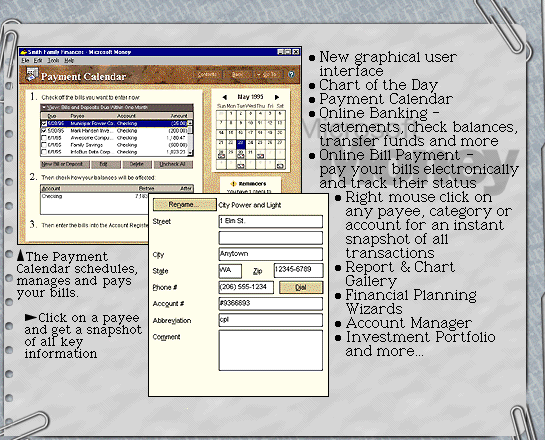Select the highlighted day 23 in May calendar
This screenshot has height=440, width=545.
241,144
